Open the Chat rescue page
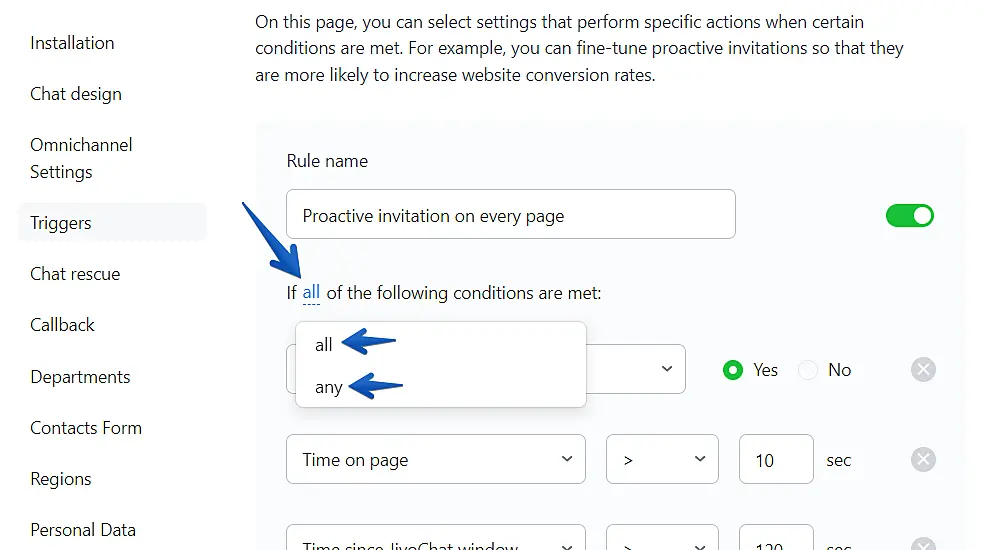984x550 pixels. (75, 274)
